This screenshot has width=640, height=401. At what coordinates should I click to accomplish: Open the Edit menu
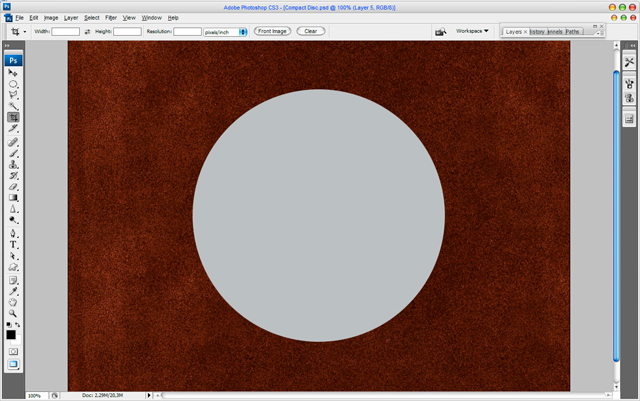click(33, 18)
